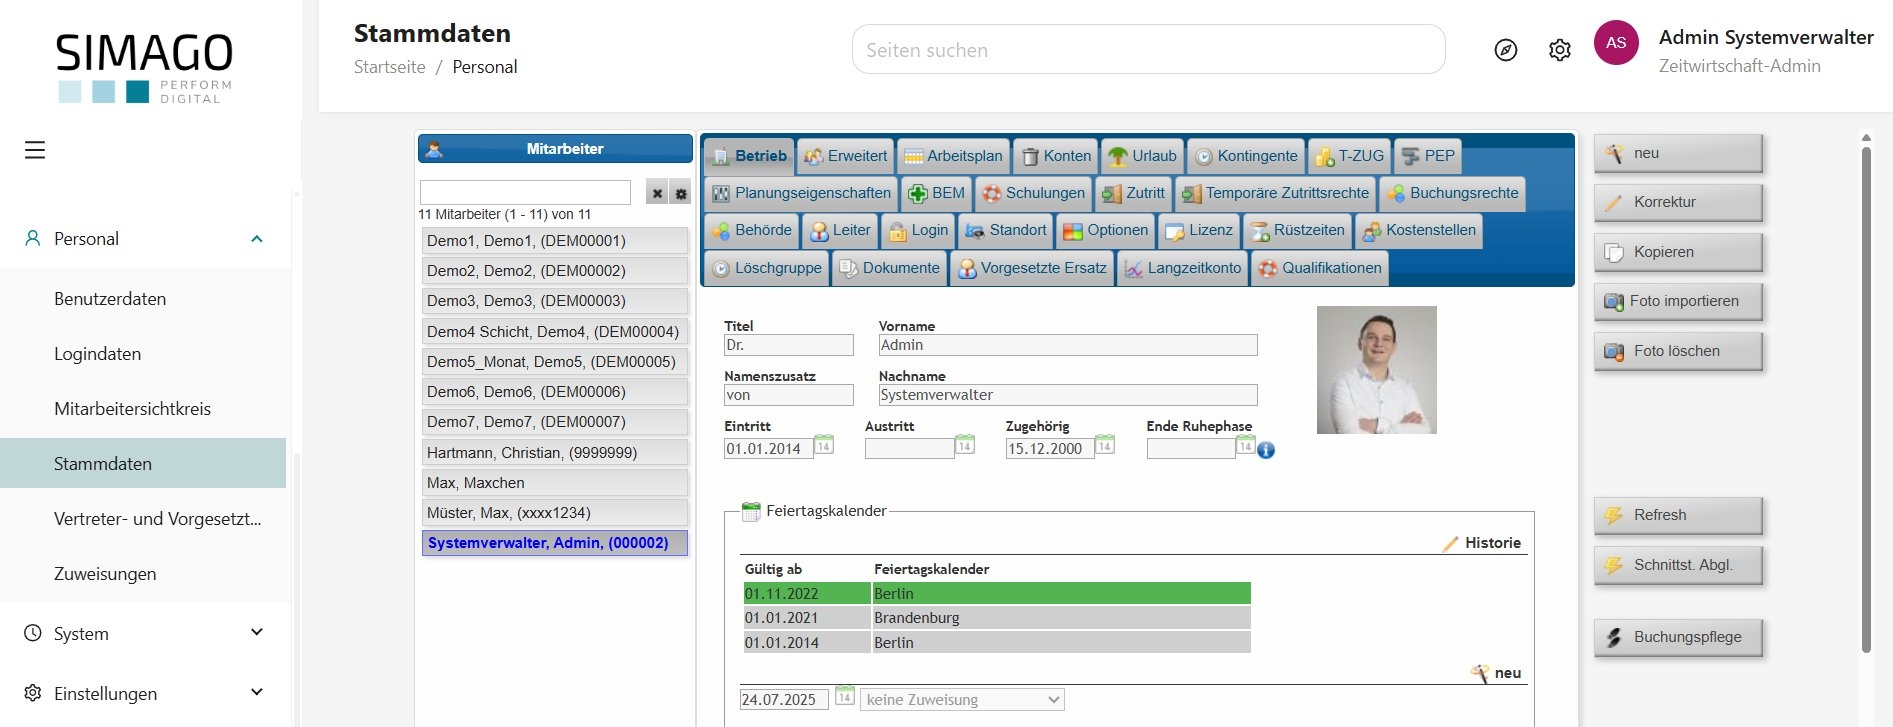Open the Kontingente tab
Screen dimensions: 1893x727
pyautogui.click(x=1246, y=156)
